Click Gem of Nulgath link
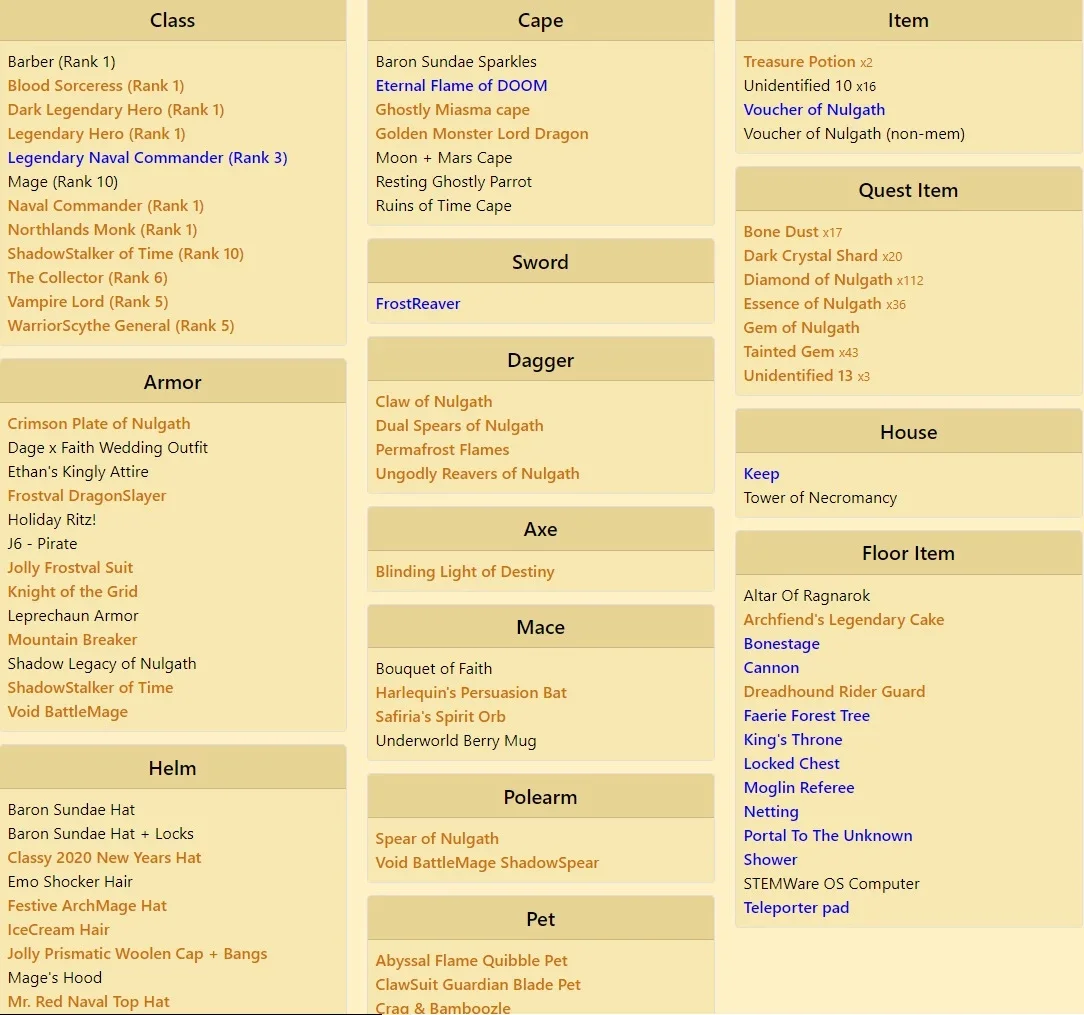1084x1015 pixels. coord(801,328)
